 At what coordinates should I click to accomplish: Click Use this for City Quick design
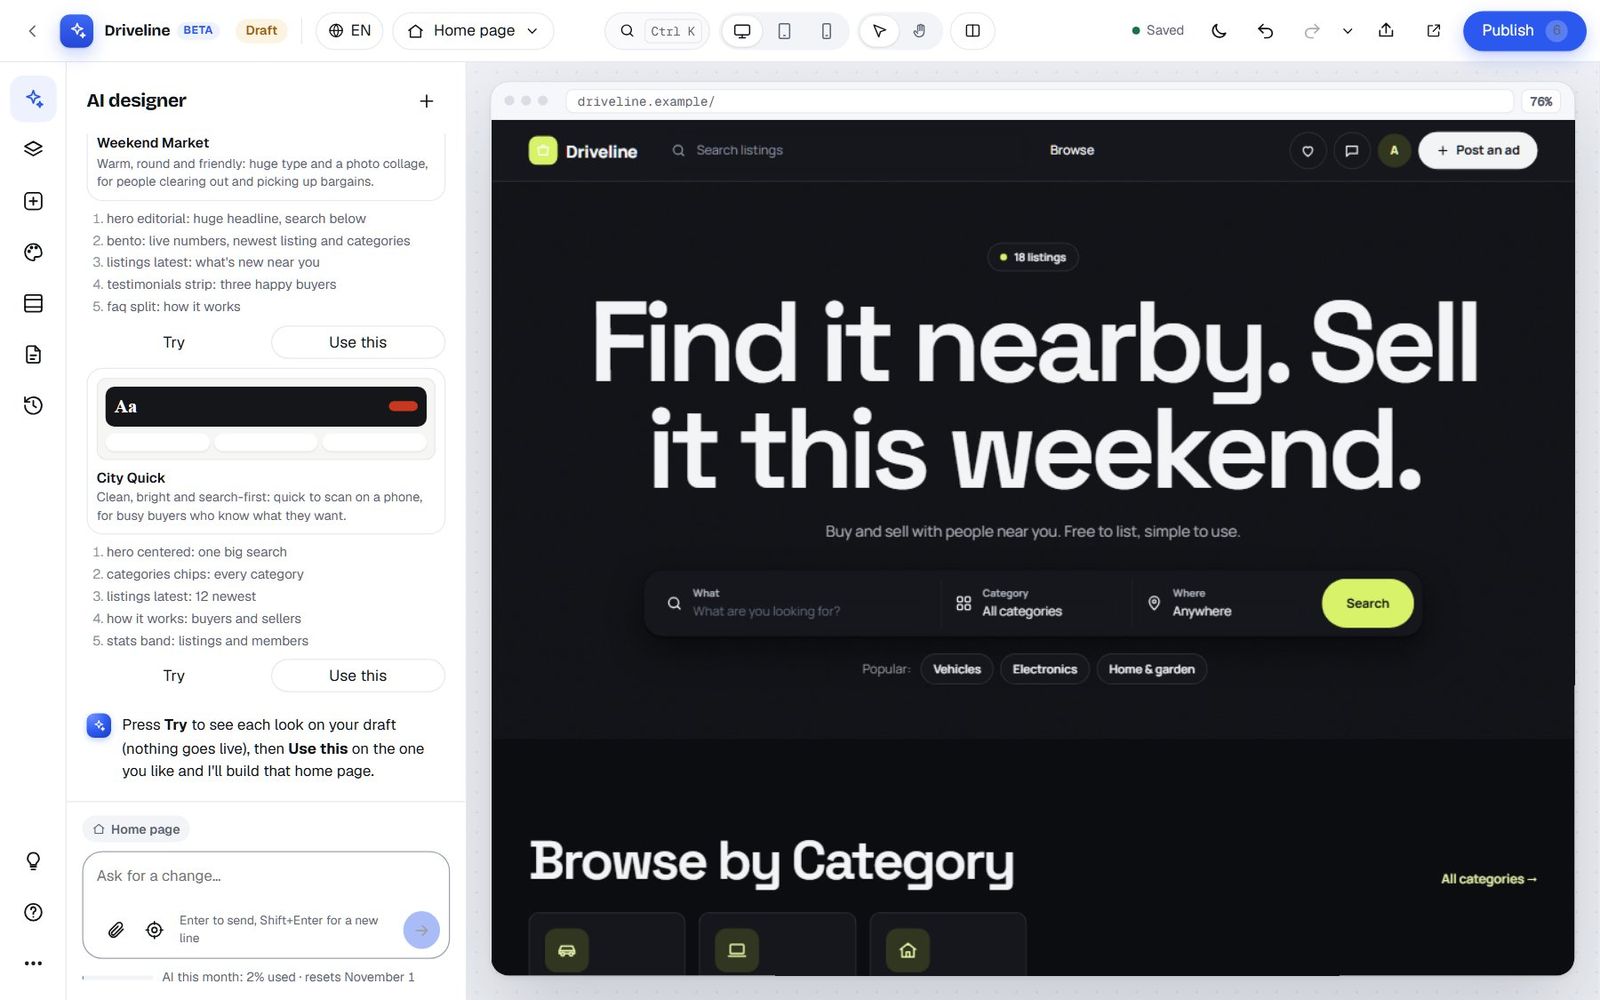click(358, 675)
